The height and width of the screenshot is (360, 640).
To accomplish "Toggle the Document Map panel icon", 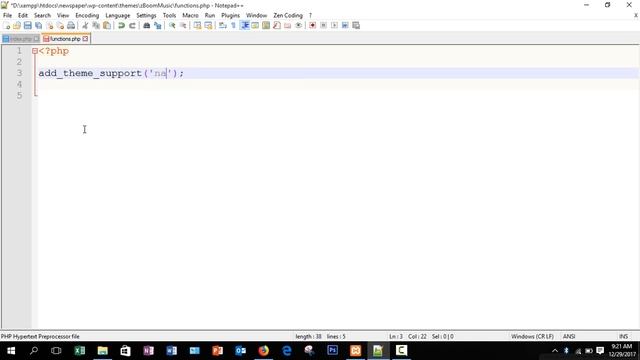I will 266,26.
